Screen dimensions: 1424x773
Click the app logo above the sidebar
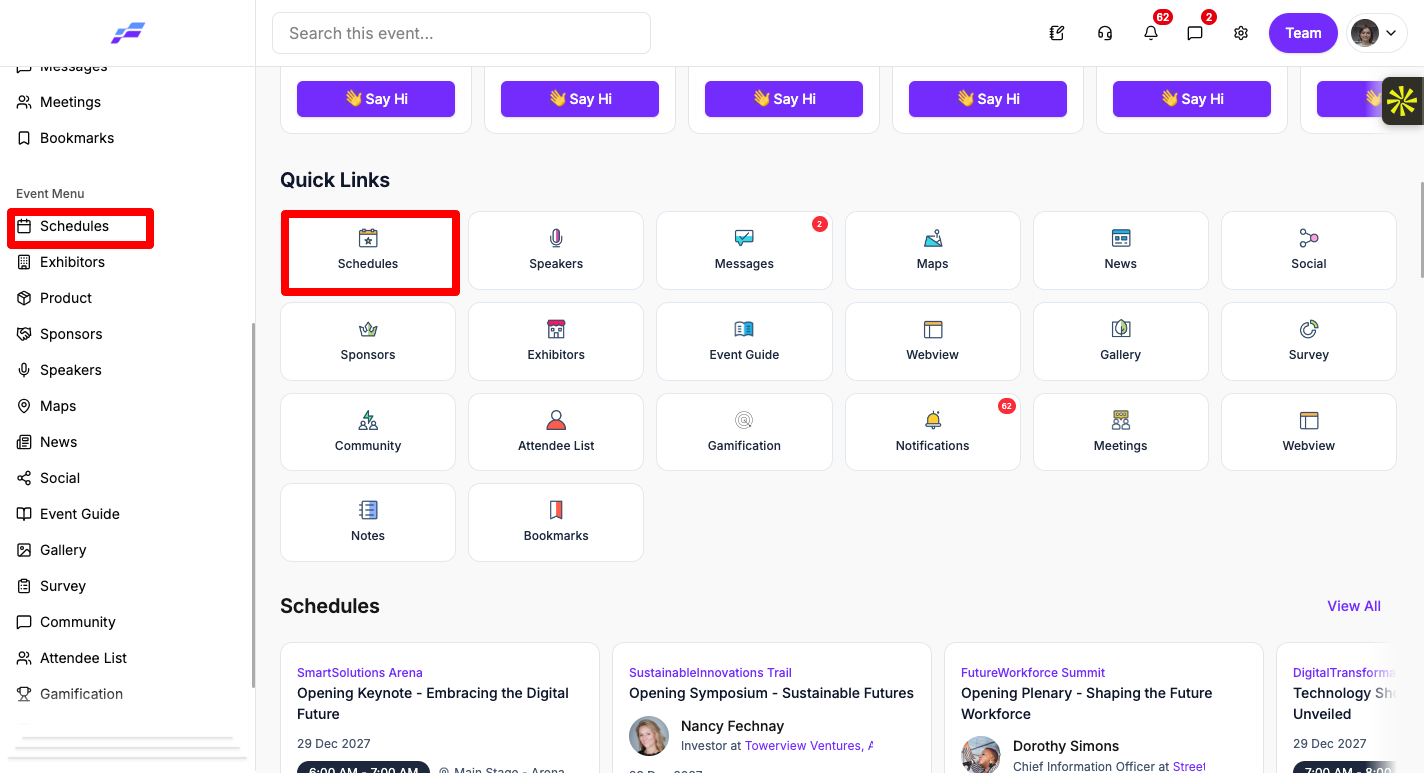click(x=128, y=33)
